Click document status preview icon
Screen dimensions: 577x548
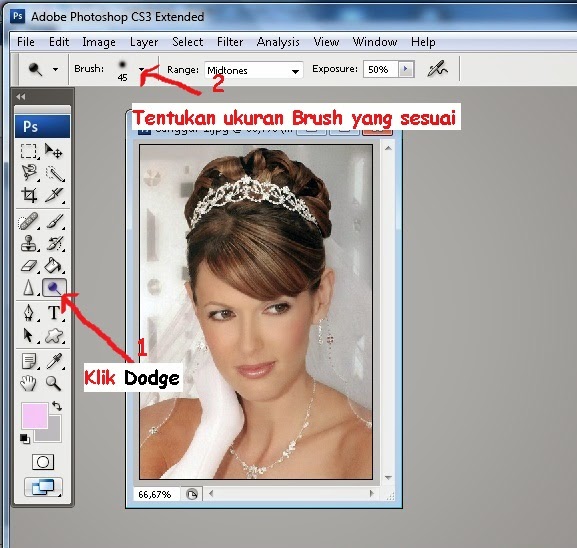(x=192, y=494)
